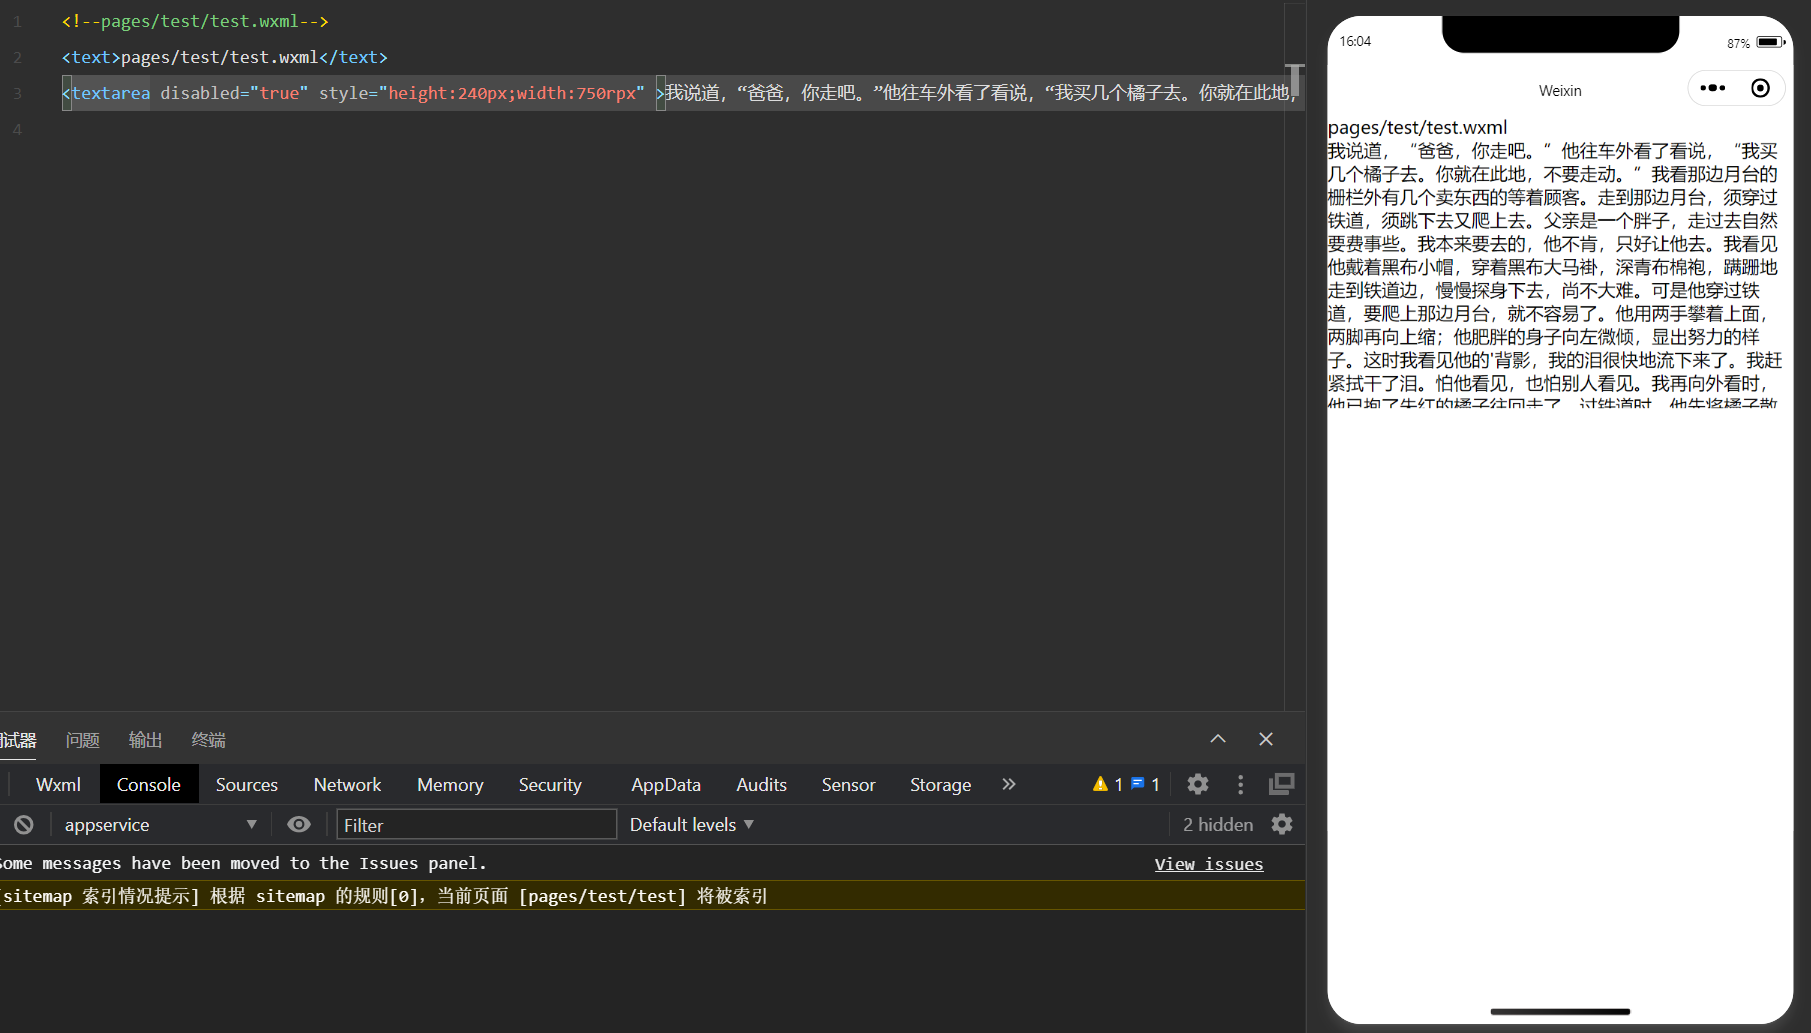Click the comment line pages/test/test.wxml in editor
Image resolution: width=1811 pixels, height=1033 pixels.
[x=195, y=21]
